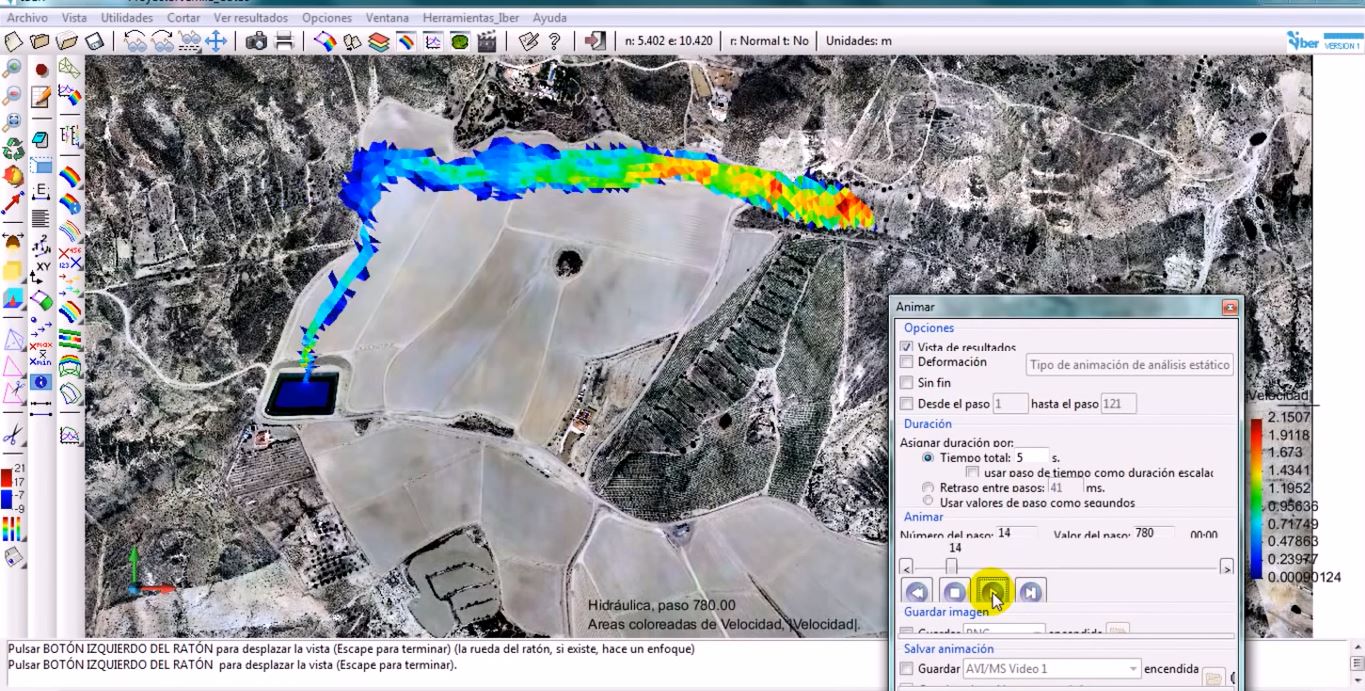The height and width of the screenshot is (691, 1365).
Task: Click the camera snapshot icon in toolbar
Action: pyautogui.click(x=257, y=41)
